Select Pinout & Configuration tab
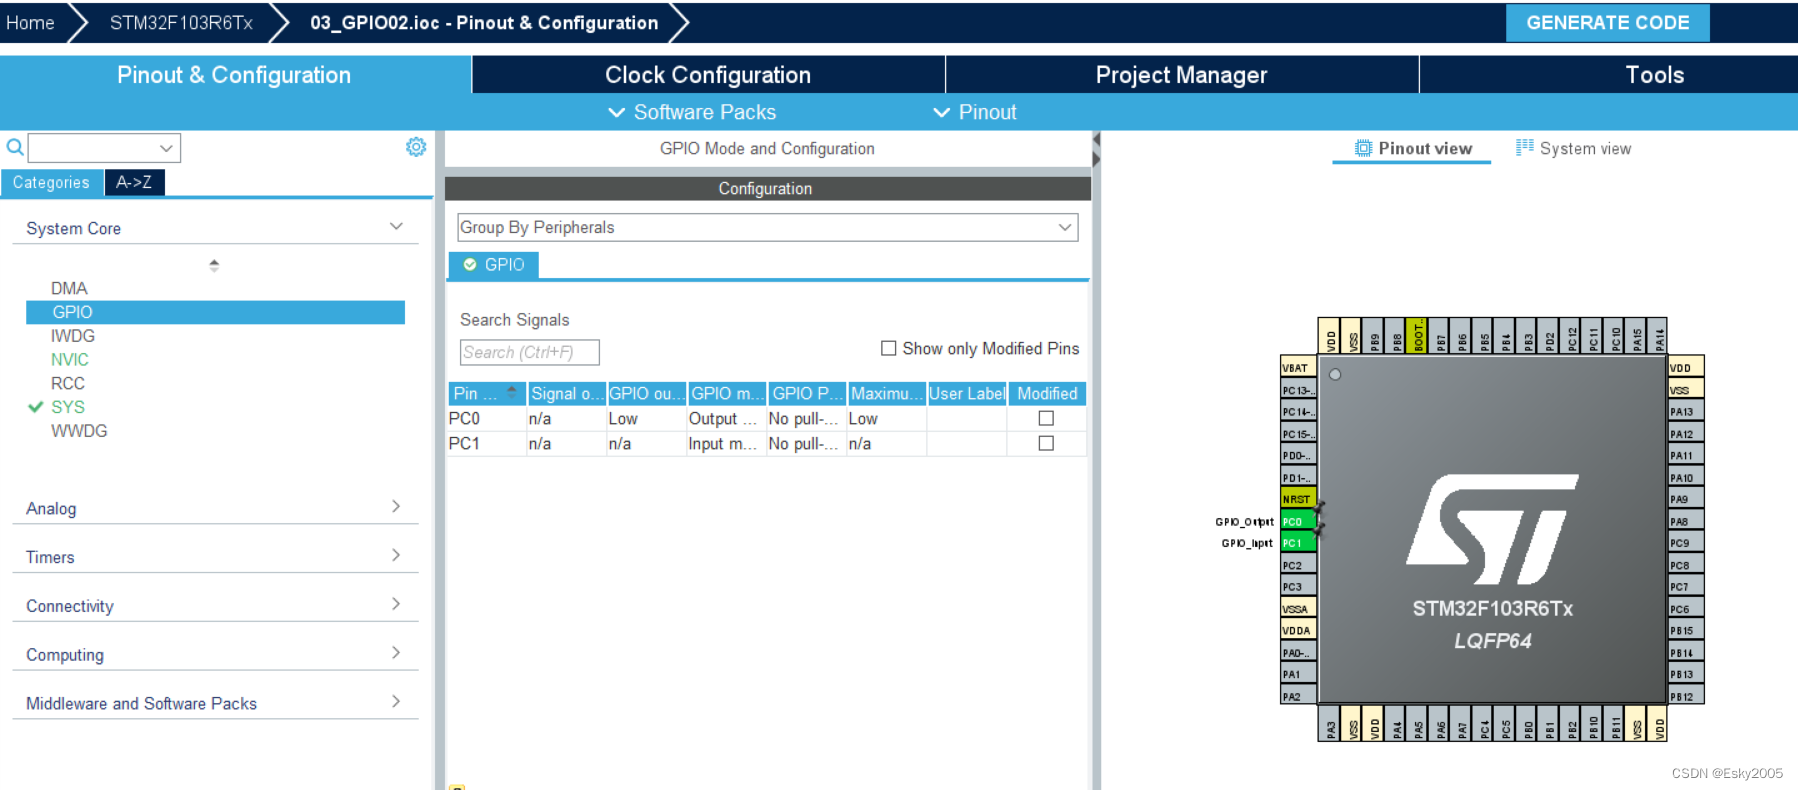Viewport: 1798px width, 790px height. pos(234,75)
